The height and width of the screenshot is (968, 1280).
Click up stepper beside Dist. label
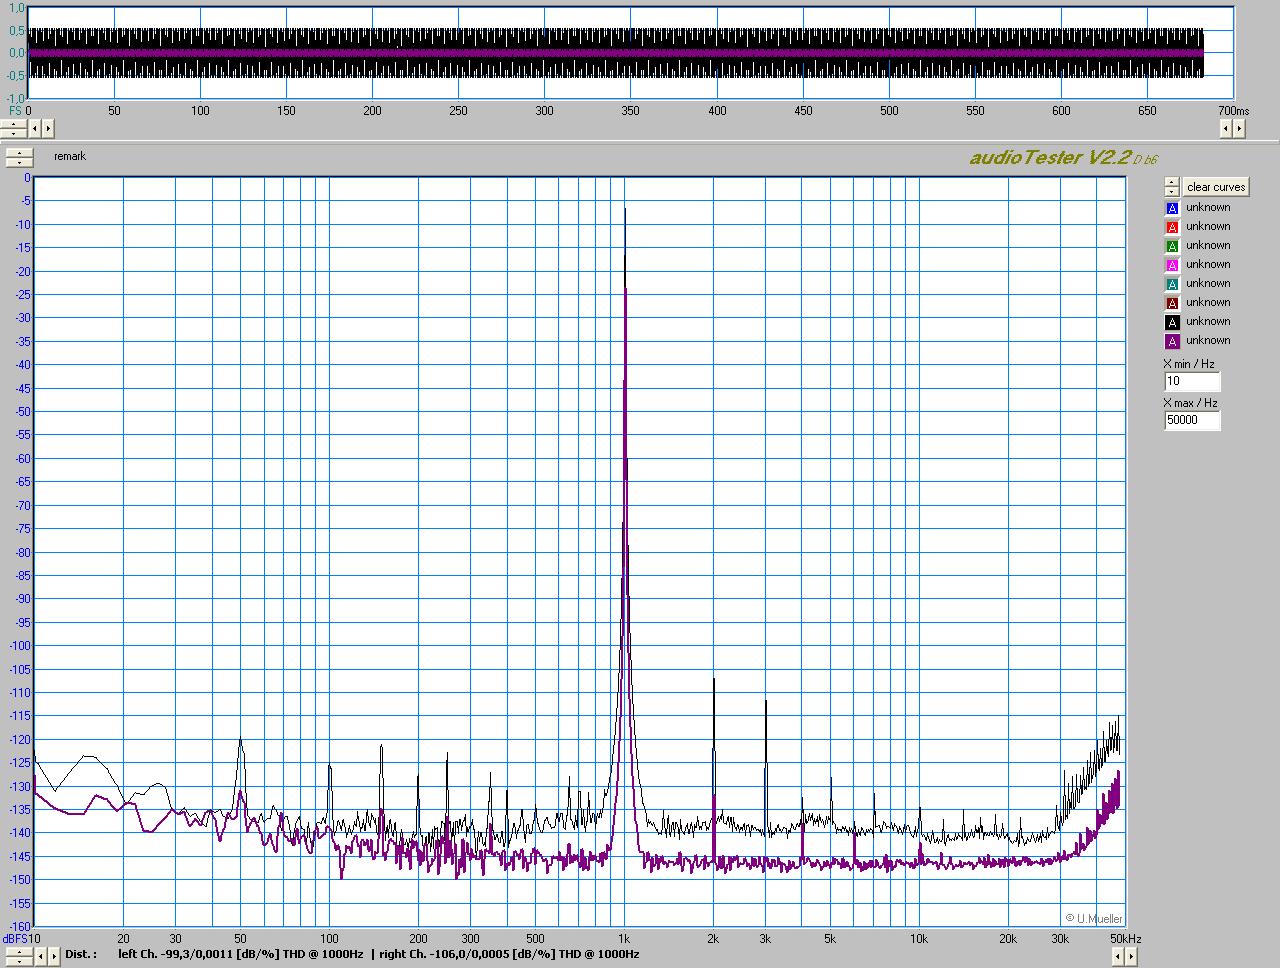point(19,951)
